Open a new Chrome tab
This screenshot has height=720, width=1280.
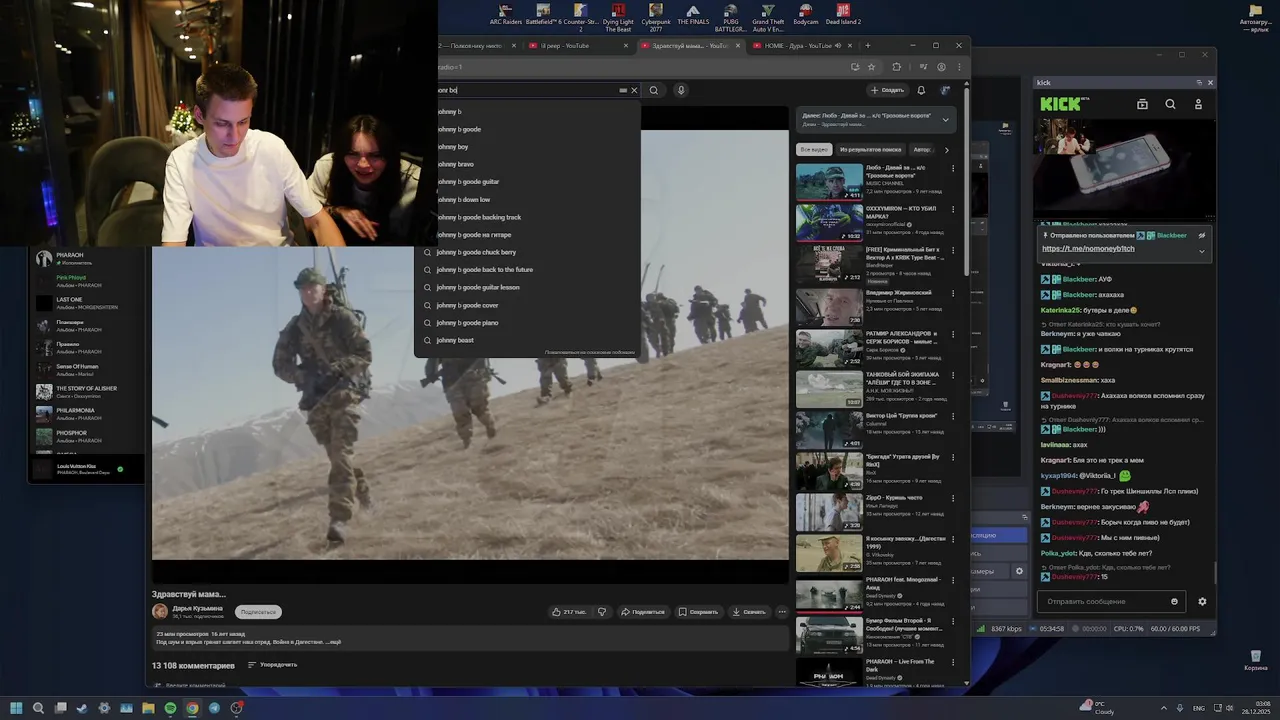pos(867,45)
